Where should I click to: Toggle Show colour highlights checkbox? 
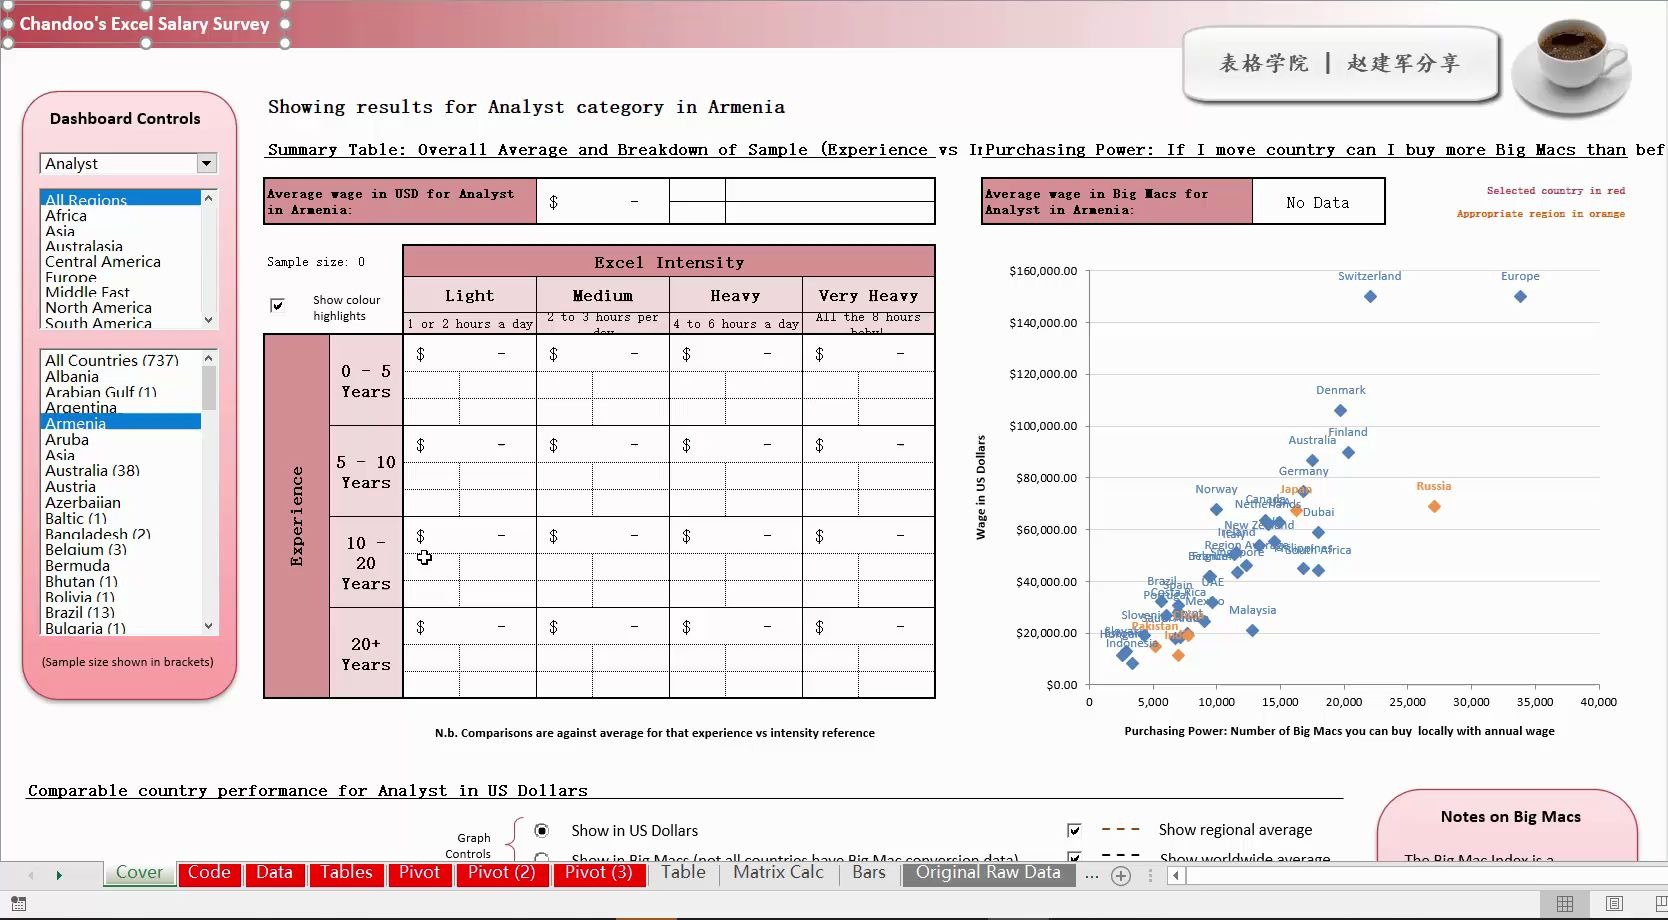[x=277, y=305]
